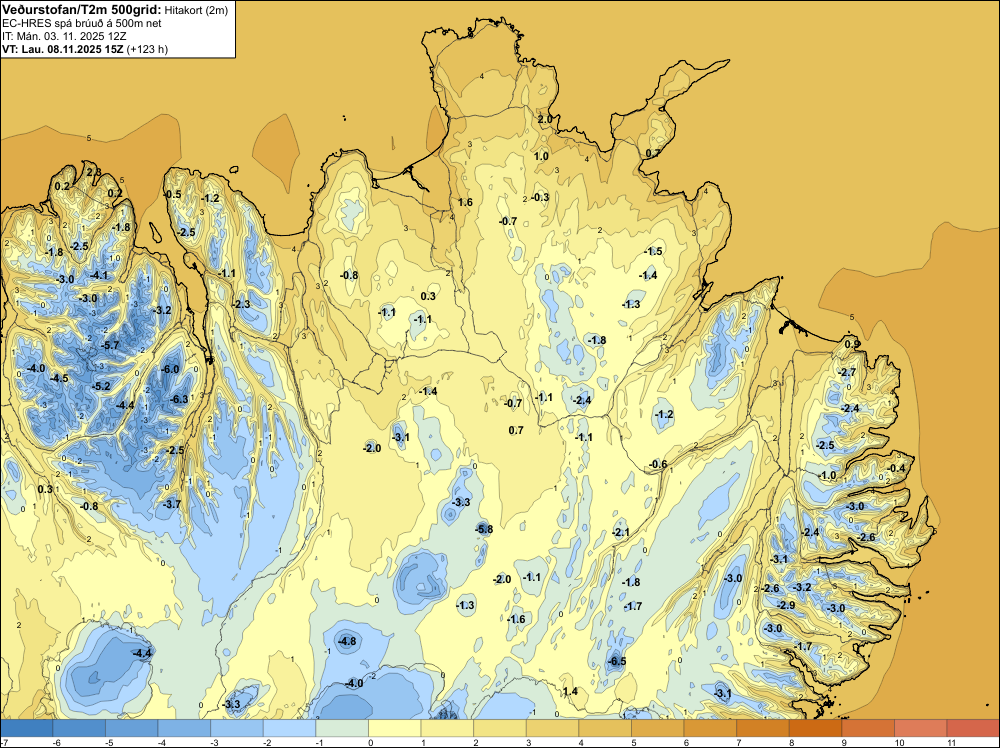Click the '-4.8' temperature value
The height and width of the screenshot is (748, 1000).
pos(347,641)
